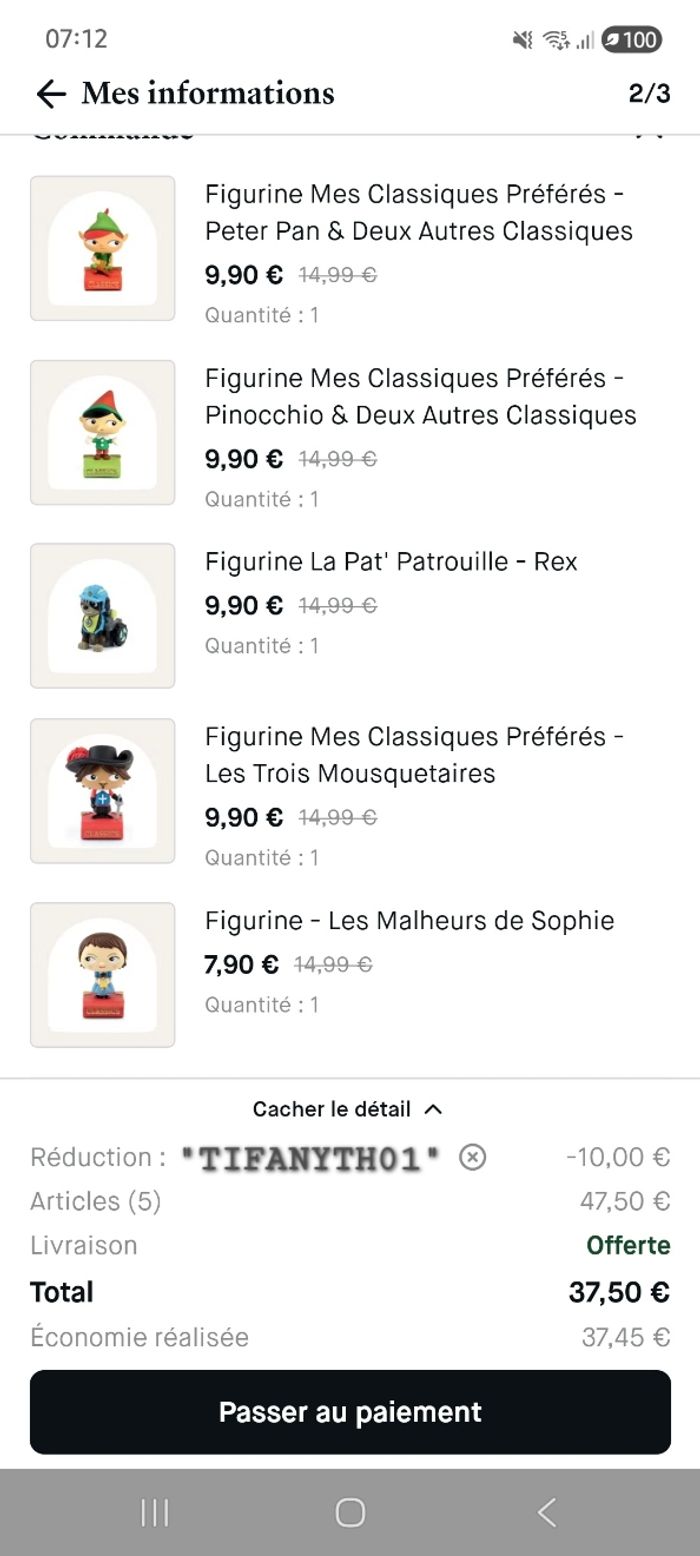Image resolution: width=700 pixels, height=1556 pixels.
Task: Open the Pinocchio figurine thumbnail
Action: tap(103, 432)
